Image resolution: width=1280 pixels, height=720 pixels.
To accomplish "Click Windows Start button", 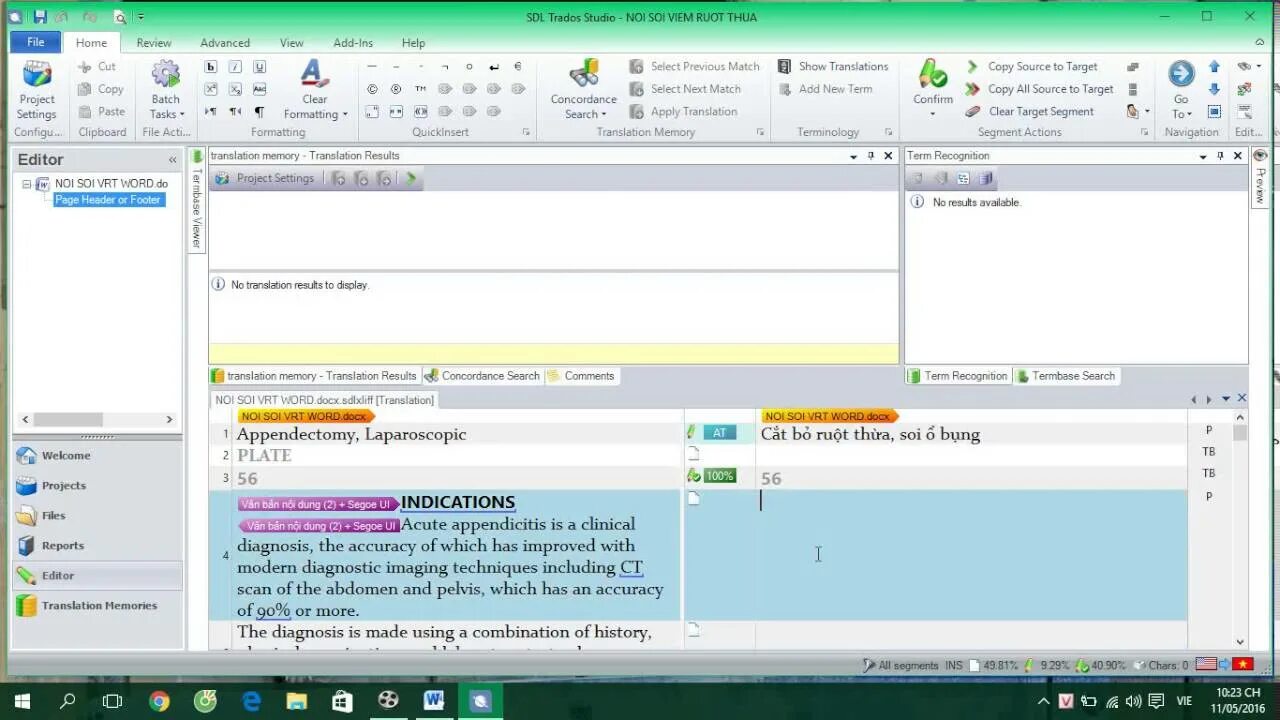I will pos(22,701).
